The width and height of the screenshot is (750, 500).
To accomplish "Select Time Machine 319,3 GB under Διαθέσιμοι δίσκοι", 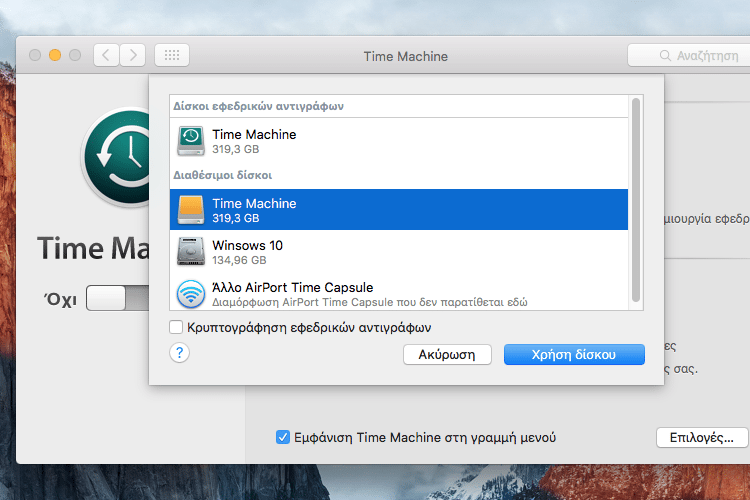I will tap(399, 210).
